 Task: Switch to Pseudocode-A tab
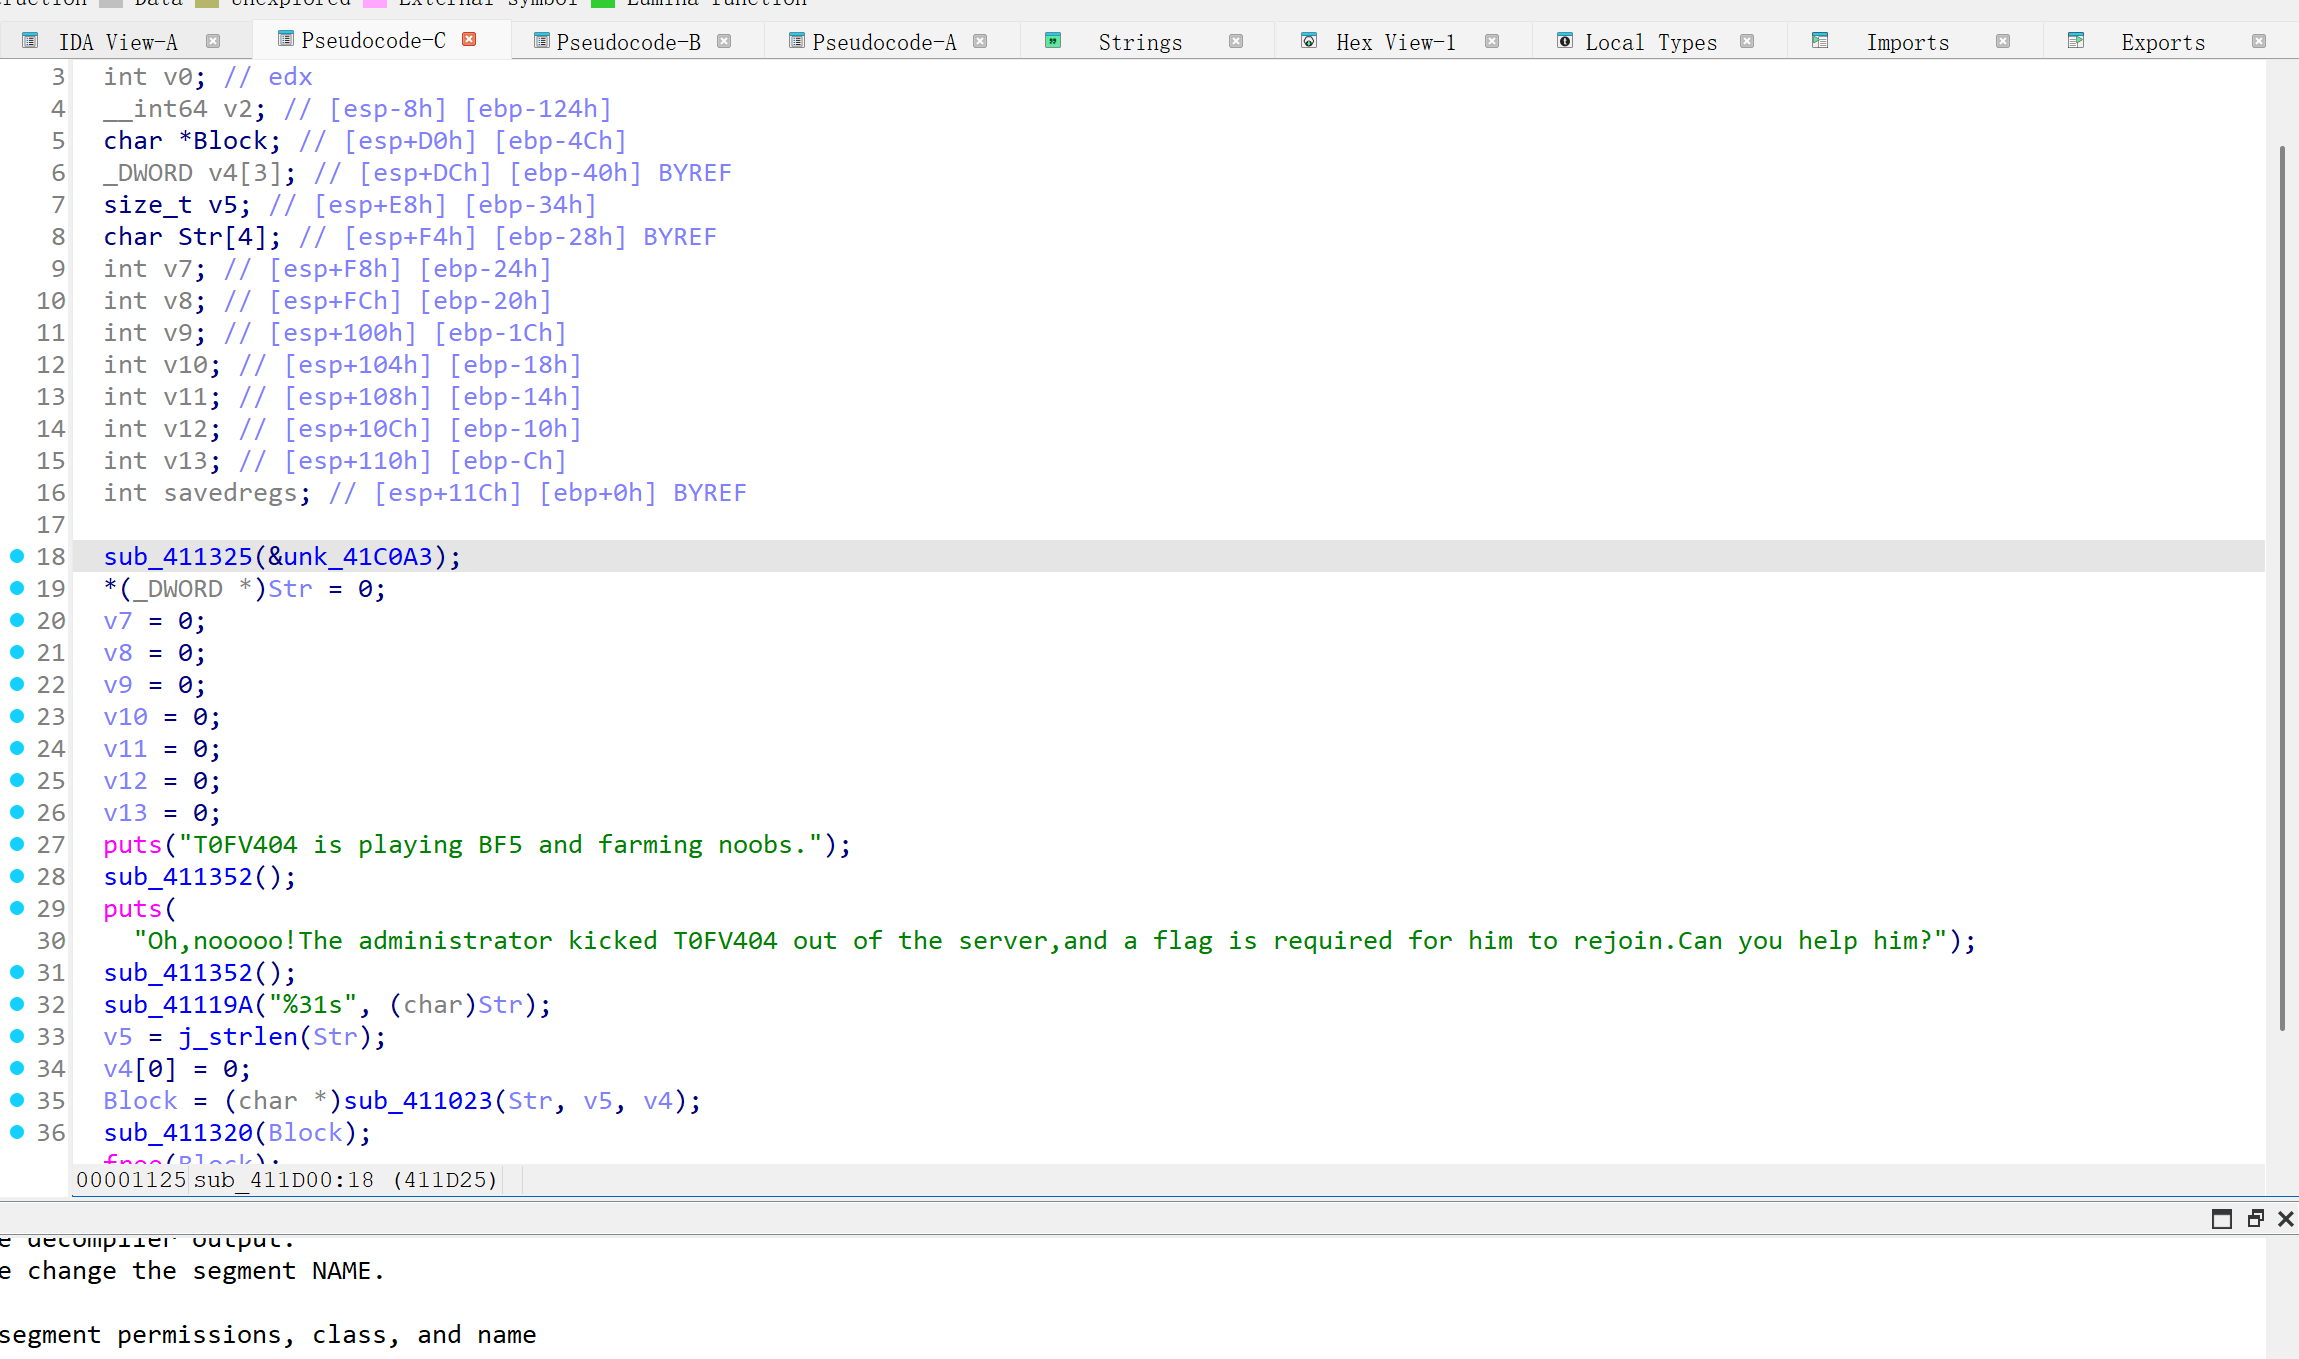883,42
